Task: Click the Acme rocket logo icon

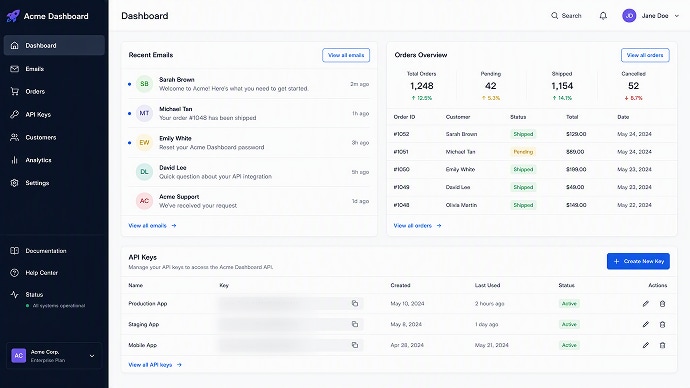Action: pos(13,16)
